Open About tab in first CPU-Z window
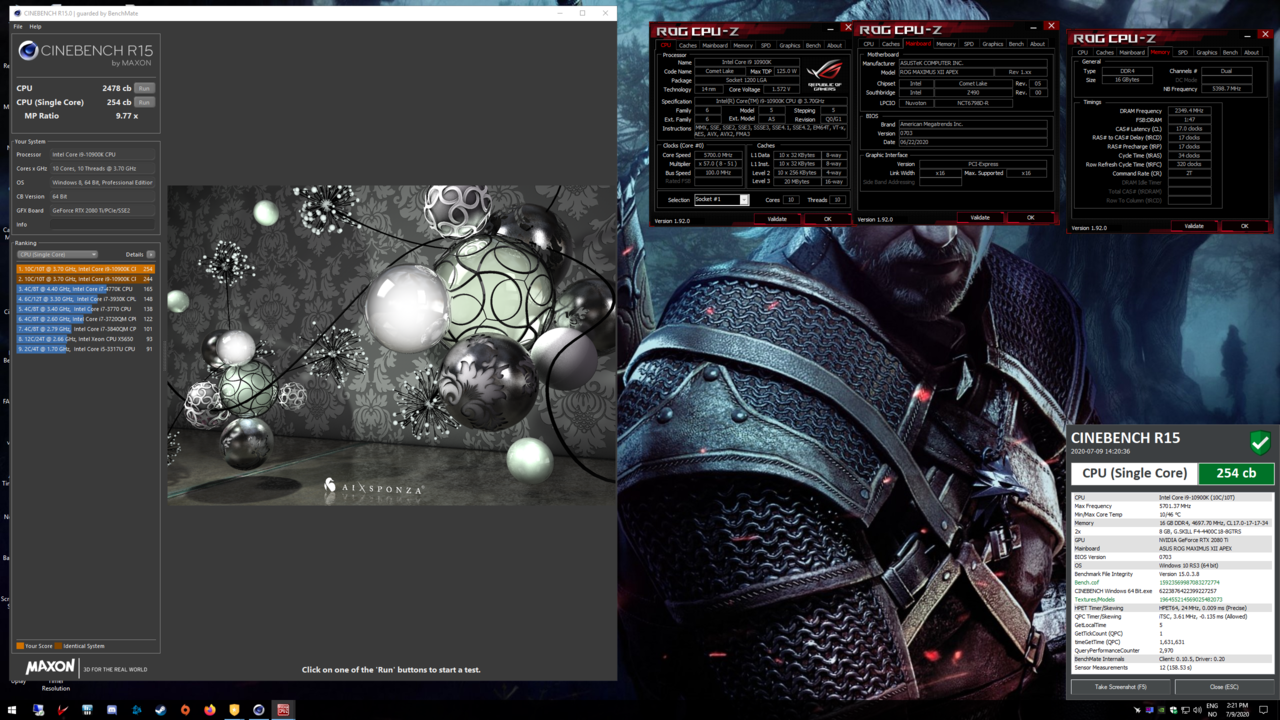The width and height of the screenshot is (1280, 720). 834,45
